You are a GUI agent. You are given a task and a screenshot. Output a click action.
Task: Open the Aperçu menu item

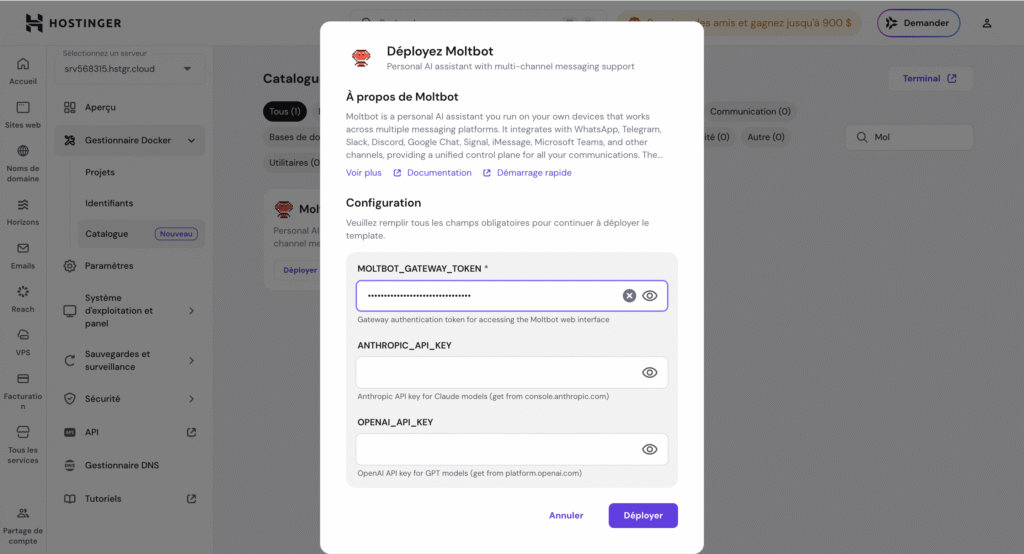pyautogui.click(x=101, y=107)
